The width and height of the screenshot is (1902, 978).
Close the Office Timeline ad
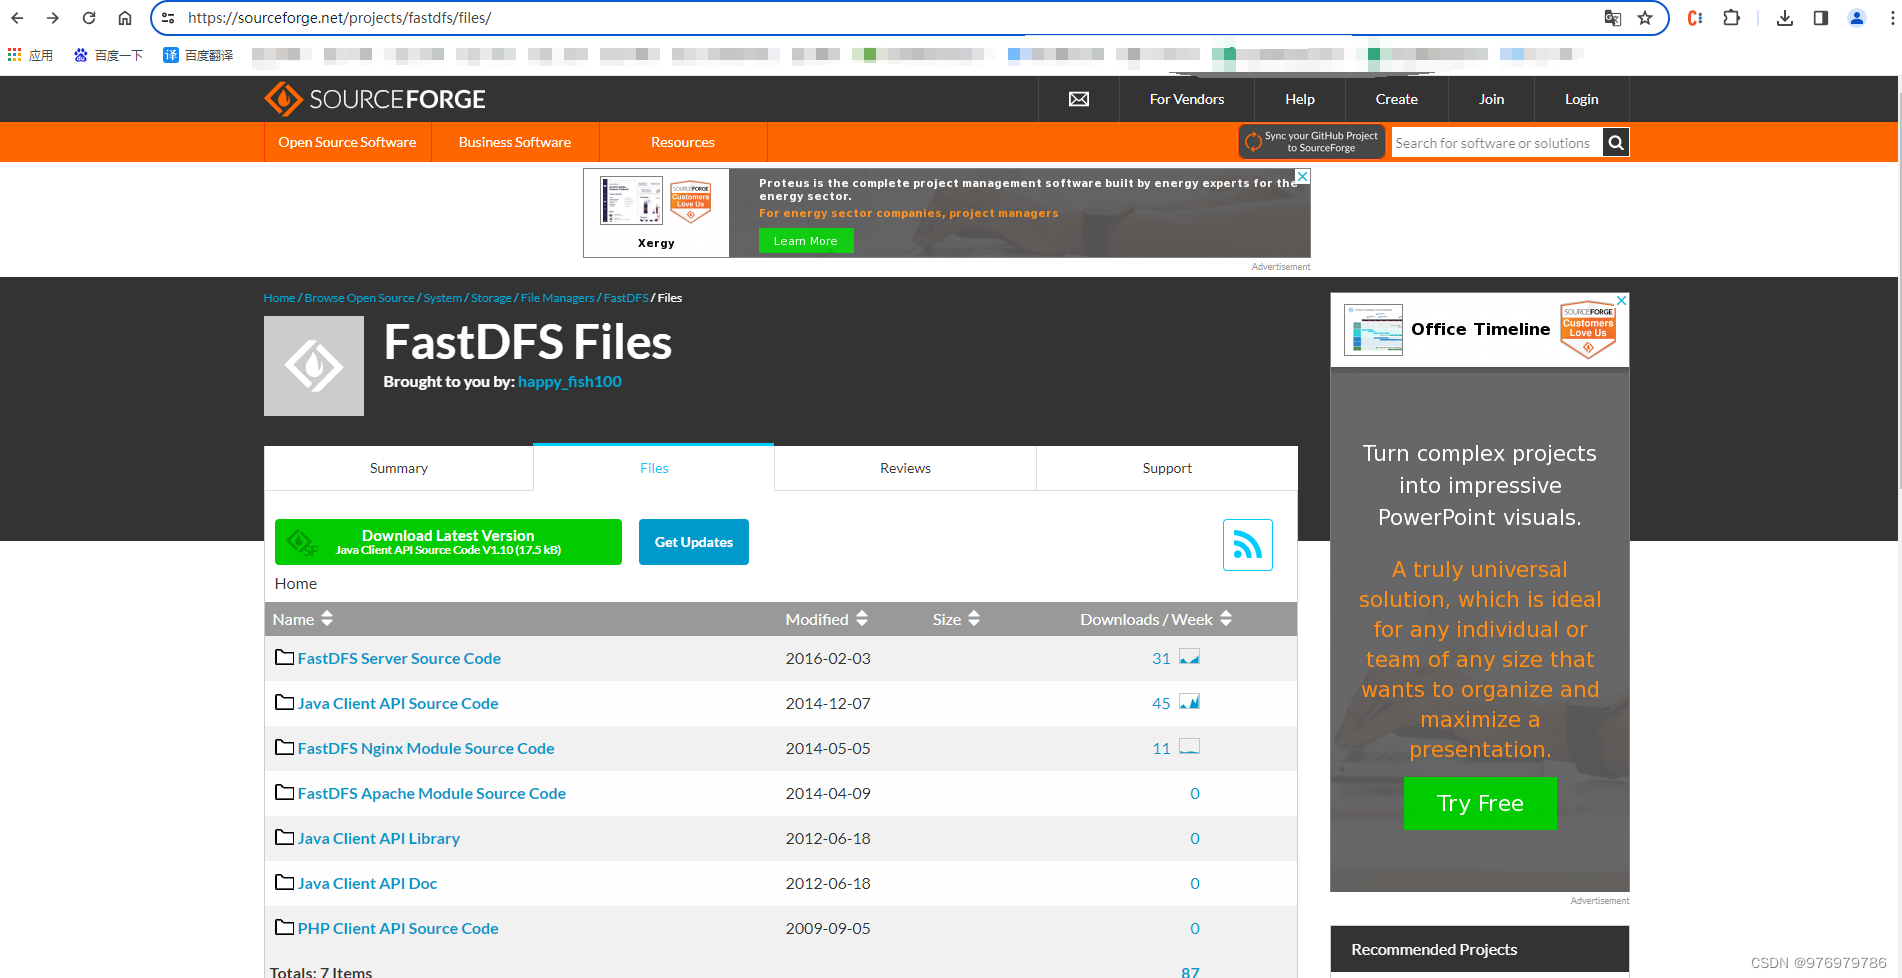pos(1622,300)
